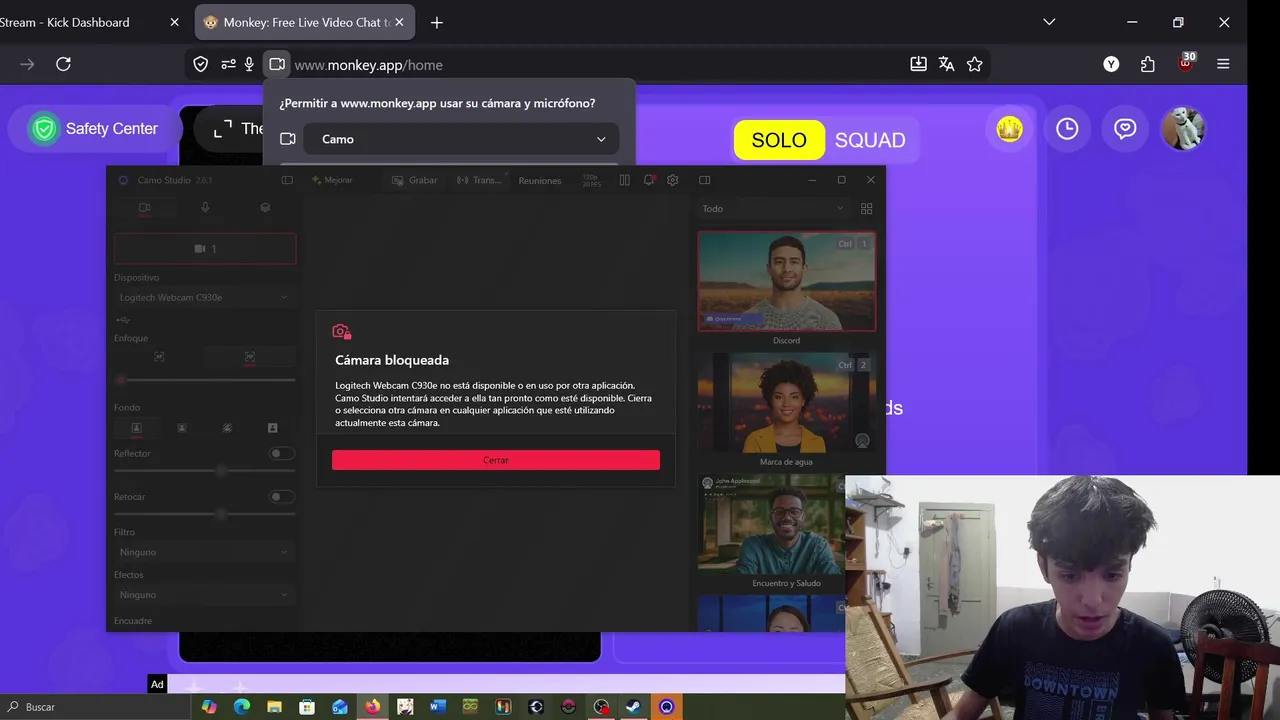The height and width of the screenshot is (720, 1280).
Task: Click the Mejorar button in Camo Studio
Action: pyautogui.click(x=332, y=181)
